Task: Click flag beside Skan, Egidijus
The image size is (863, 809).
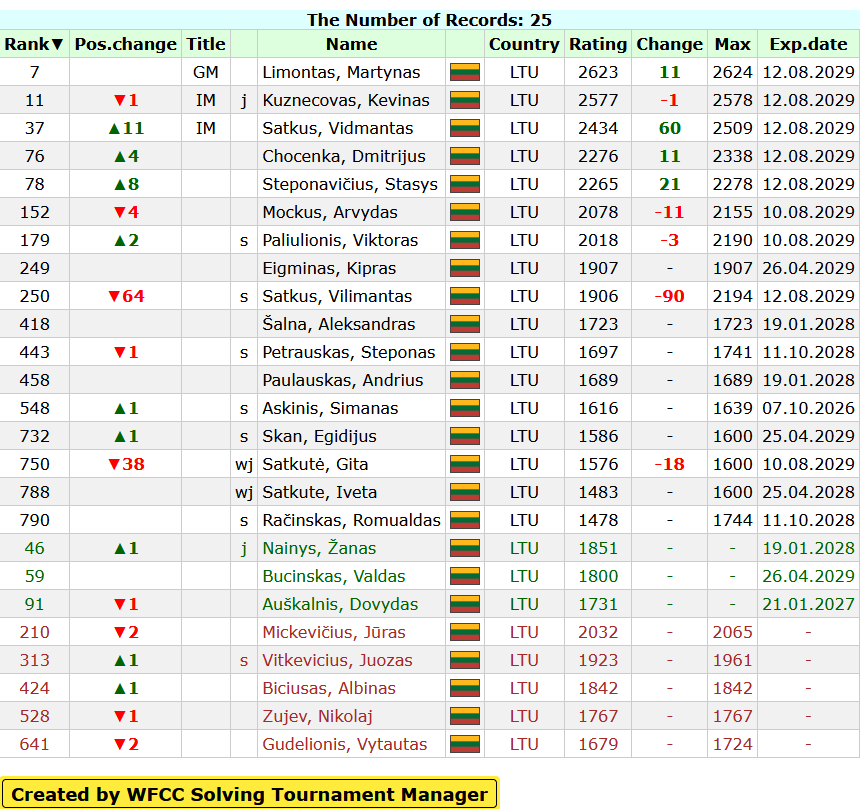Action: [465, 436]
